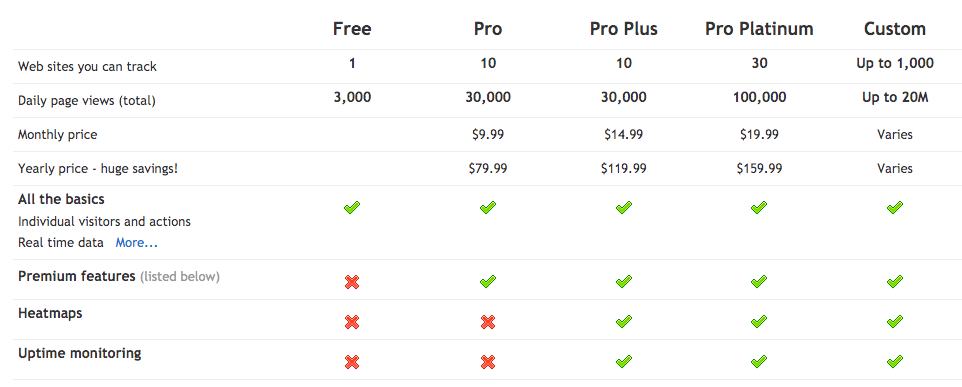Select the Pro Plus column heading
The width and height of the screenshot is (962, 387).
click(623, 29)
